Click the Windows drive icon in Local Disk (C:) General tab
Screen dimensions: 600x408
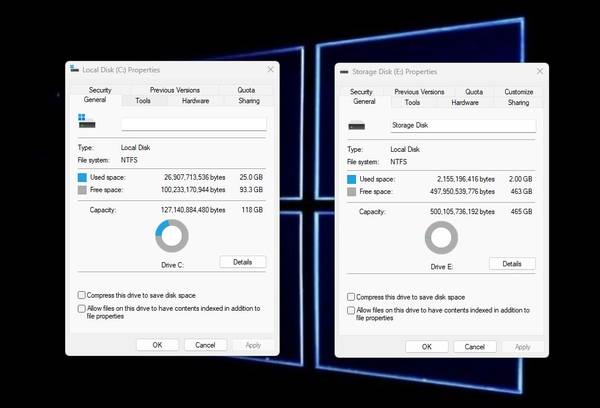(x=87, y=123)
